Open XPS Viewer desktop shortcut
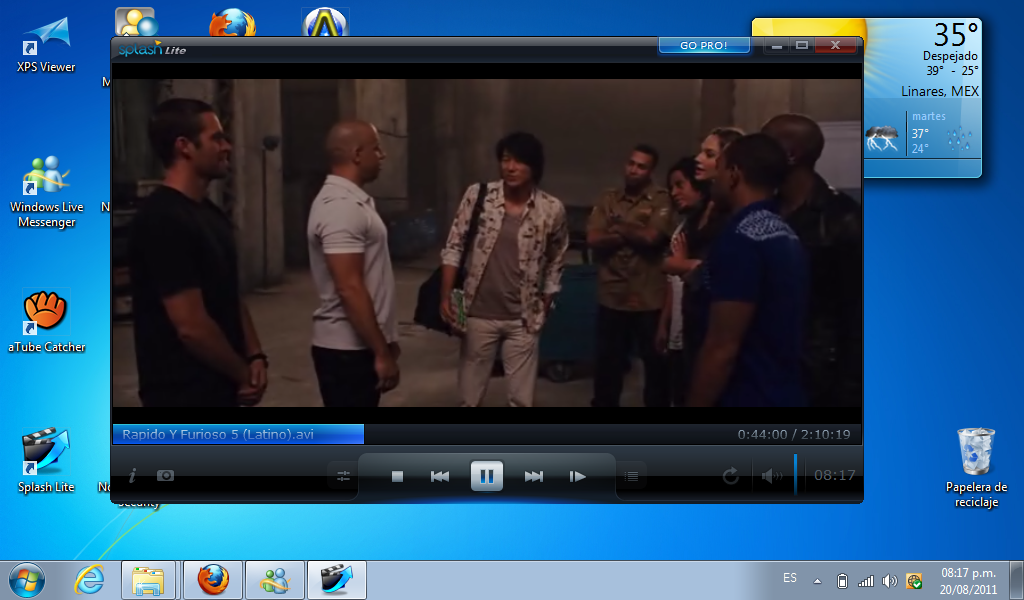 [x=46, y=44]
